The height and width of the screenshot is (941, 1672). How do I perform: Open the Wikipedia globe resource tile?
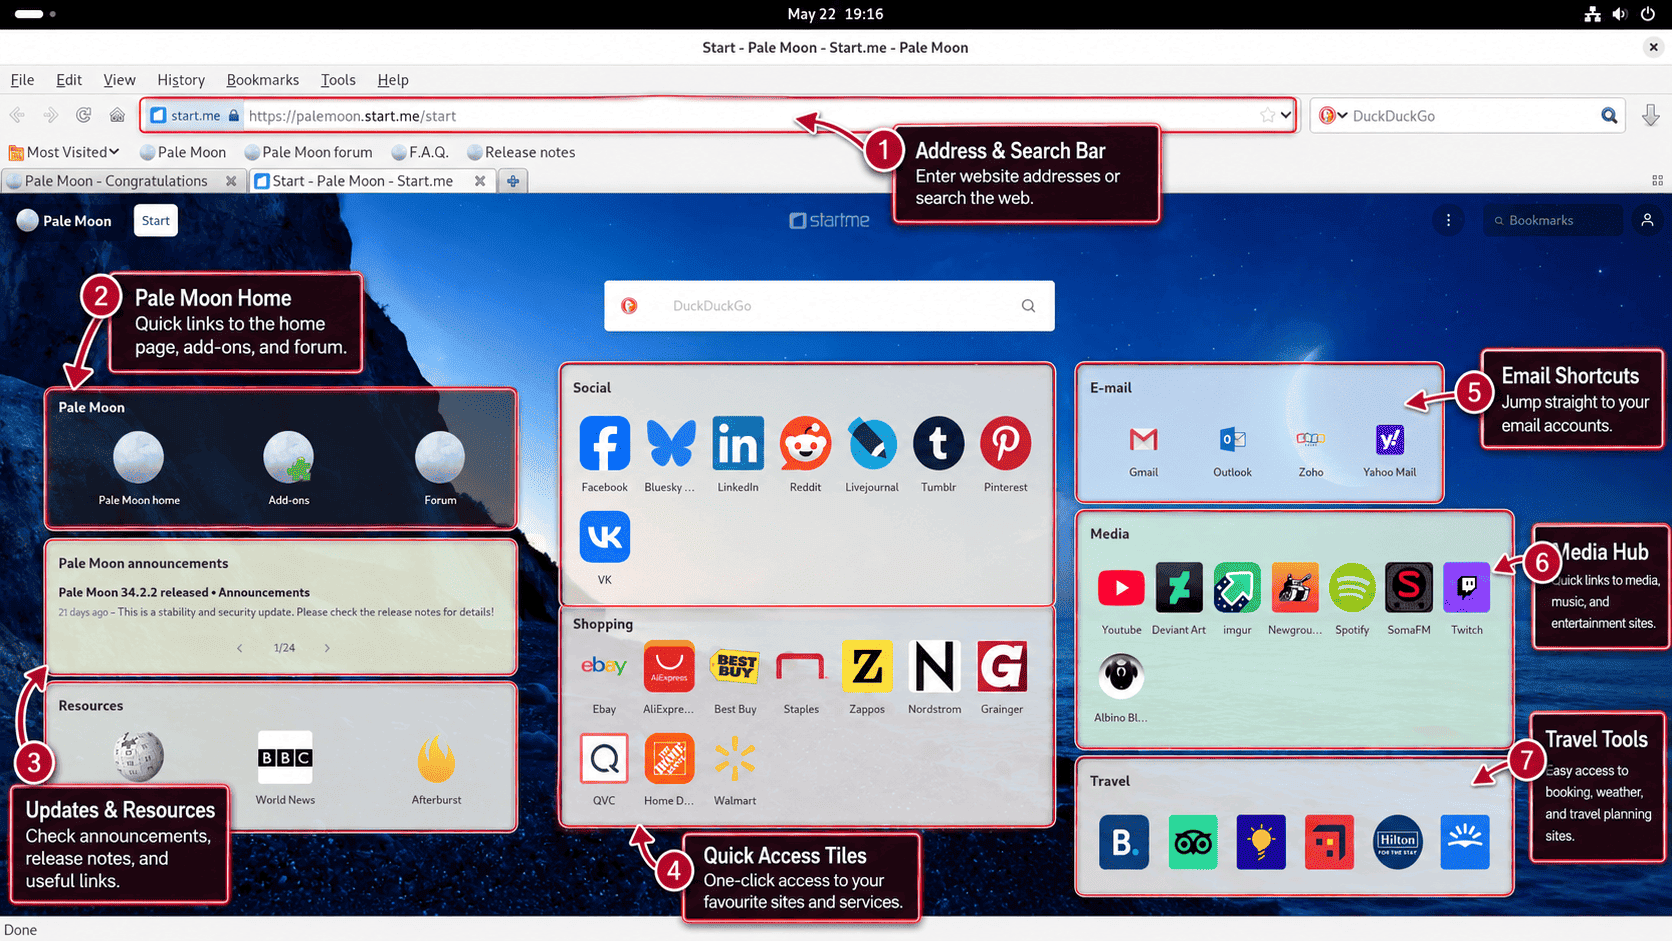tap(138, 756)
